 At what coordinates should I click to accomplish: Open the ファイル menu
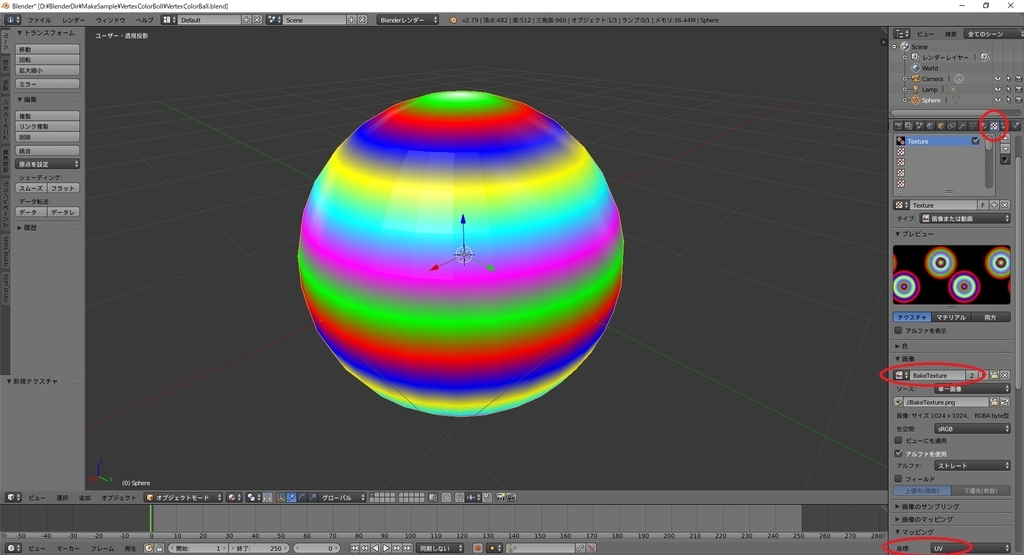click(x=39, y=20)
